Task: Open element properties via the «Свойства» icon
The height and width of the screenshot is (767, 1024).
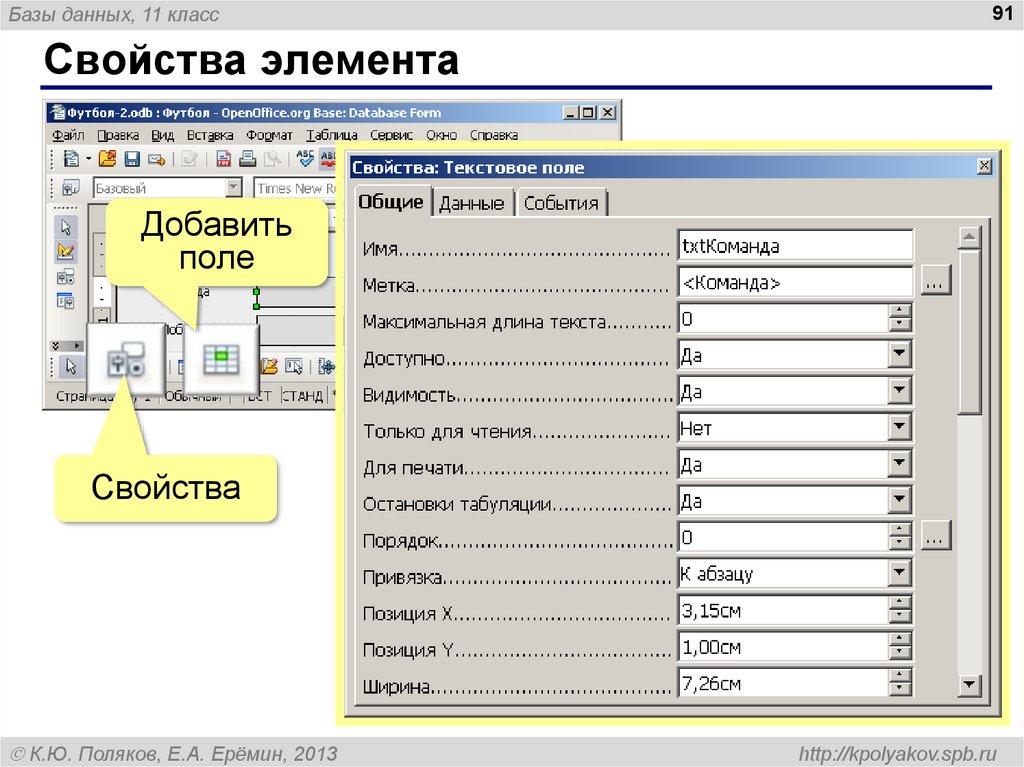Action: [125, 360]
